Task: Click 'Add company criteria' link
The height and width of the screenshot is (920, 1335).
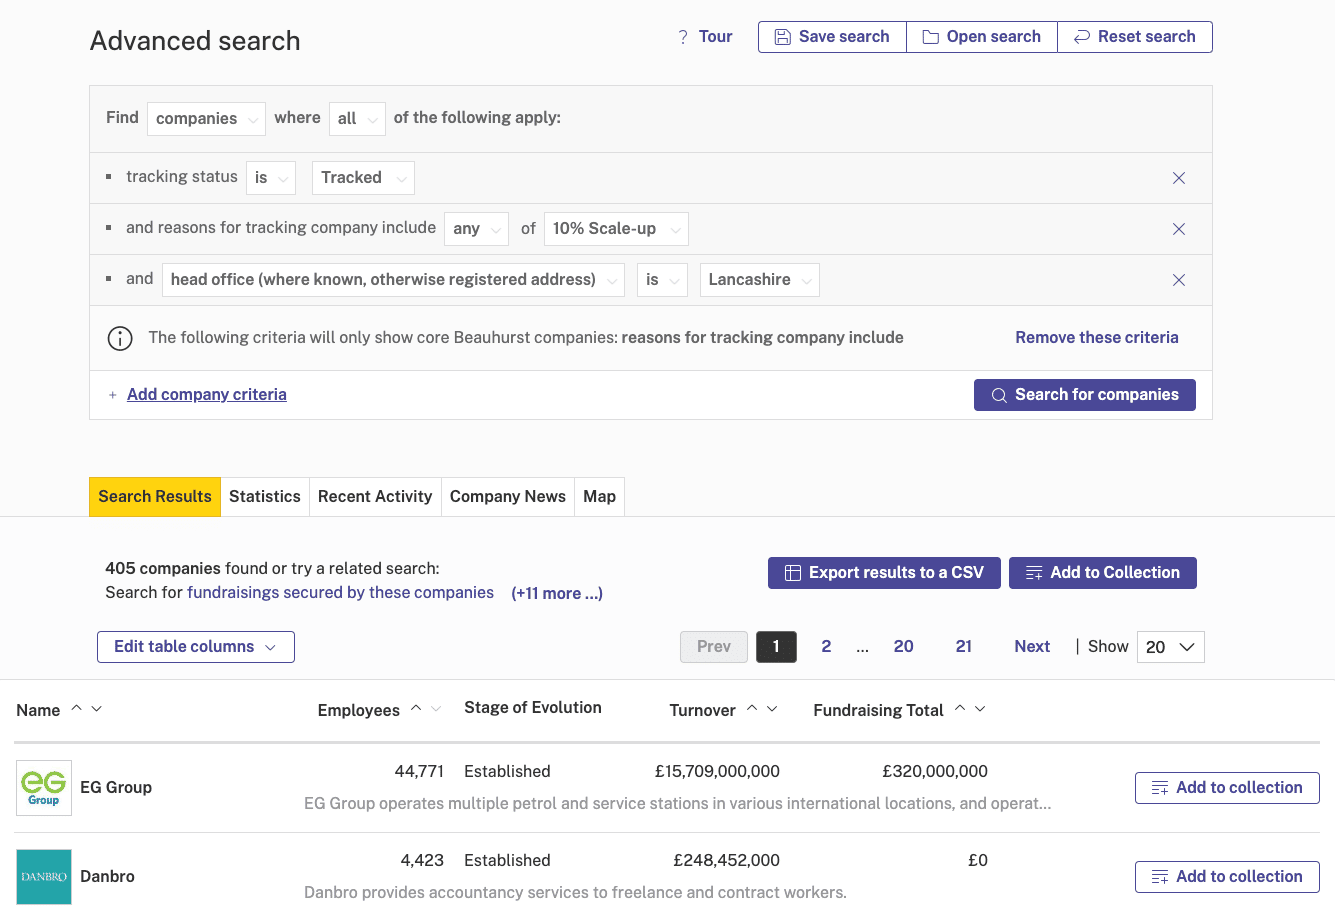Action: [207, 395]
